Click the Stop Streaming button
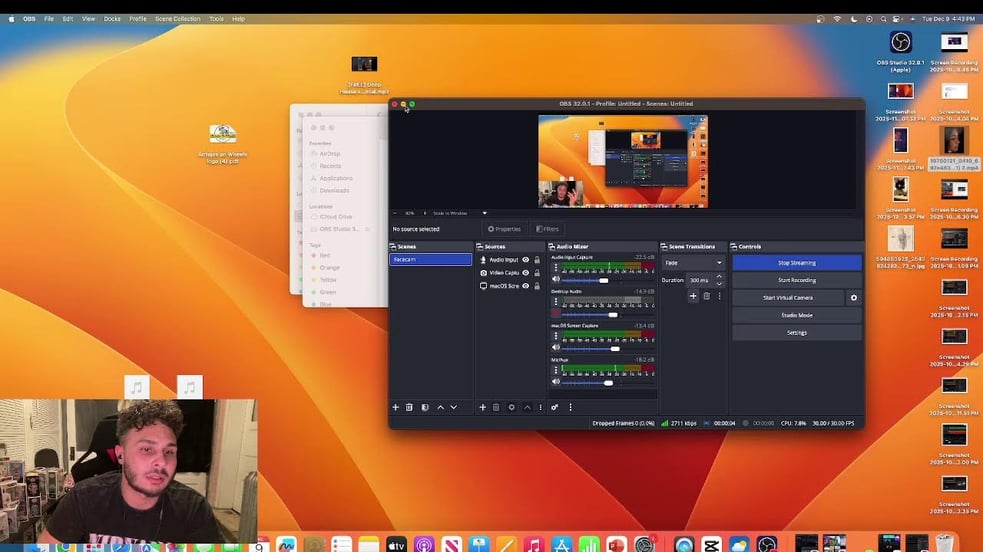Viewport: 983px width, 552px height. point(796,263)
